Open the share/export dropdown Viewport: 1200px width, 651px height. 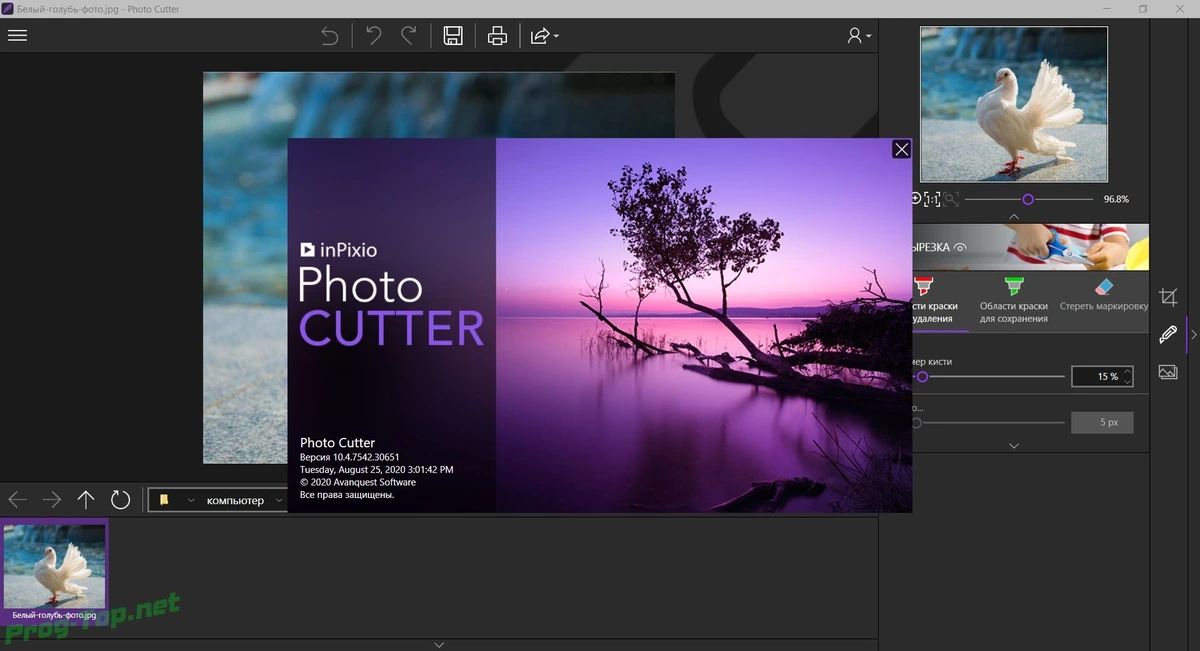tap(544, 36)
